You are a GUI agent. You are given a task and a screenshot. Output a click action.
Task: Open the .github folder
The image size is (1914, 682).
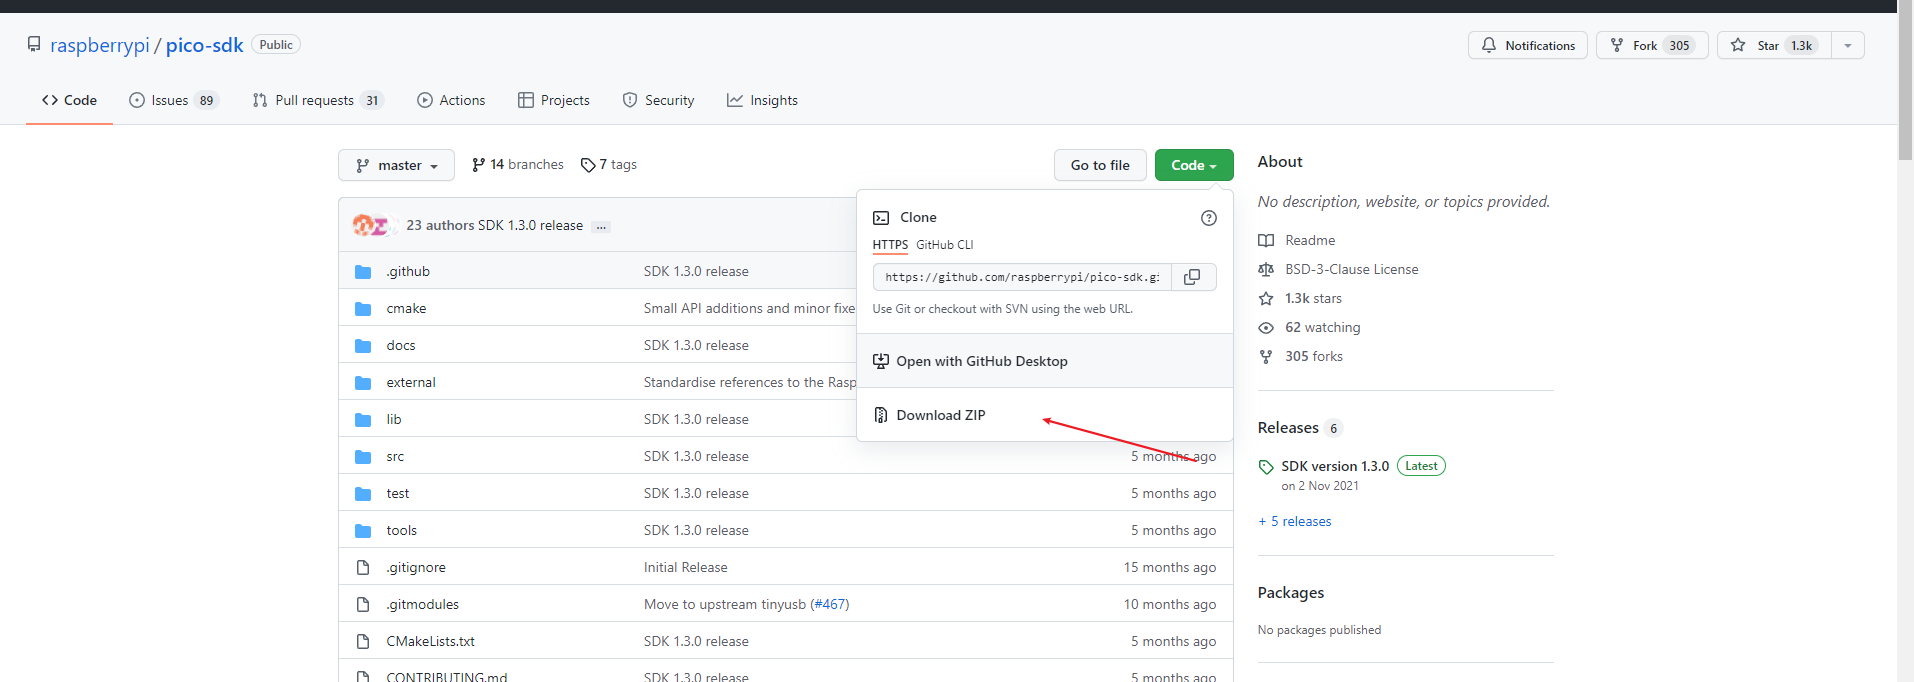click(408, 271)
